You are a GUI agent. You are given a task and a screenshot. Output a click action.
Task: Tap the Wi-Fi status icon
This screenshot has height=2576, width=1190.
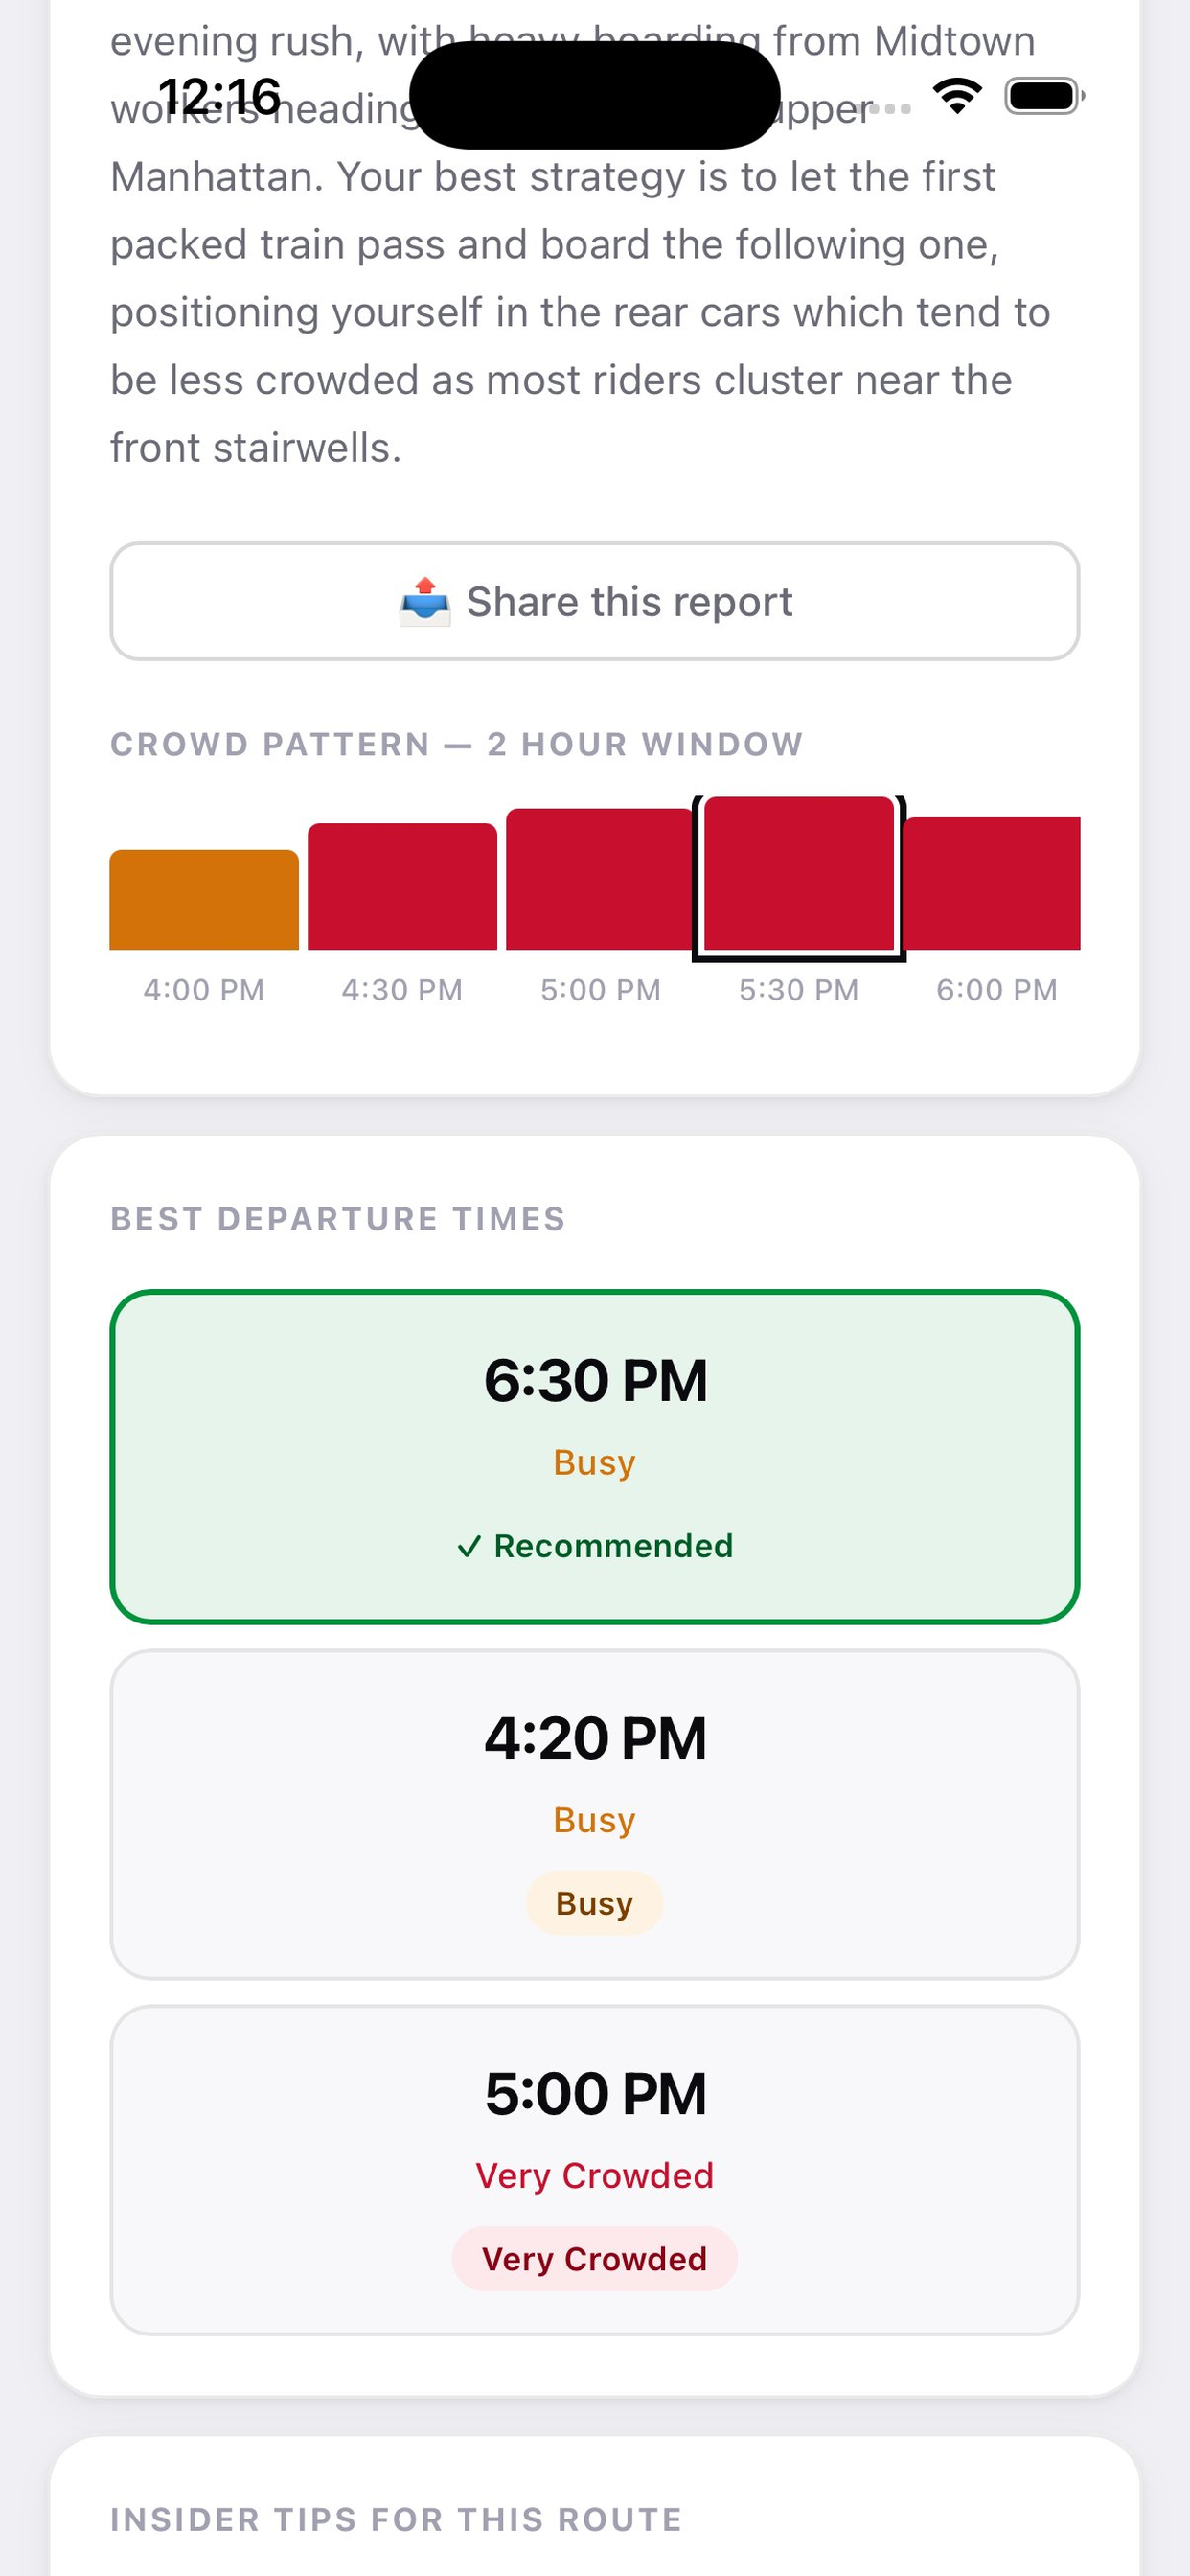tap(957, 96)
